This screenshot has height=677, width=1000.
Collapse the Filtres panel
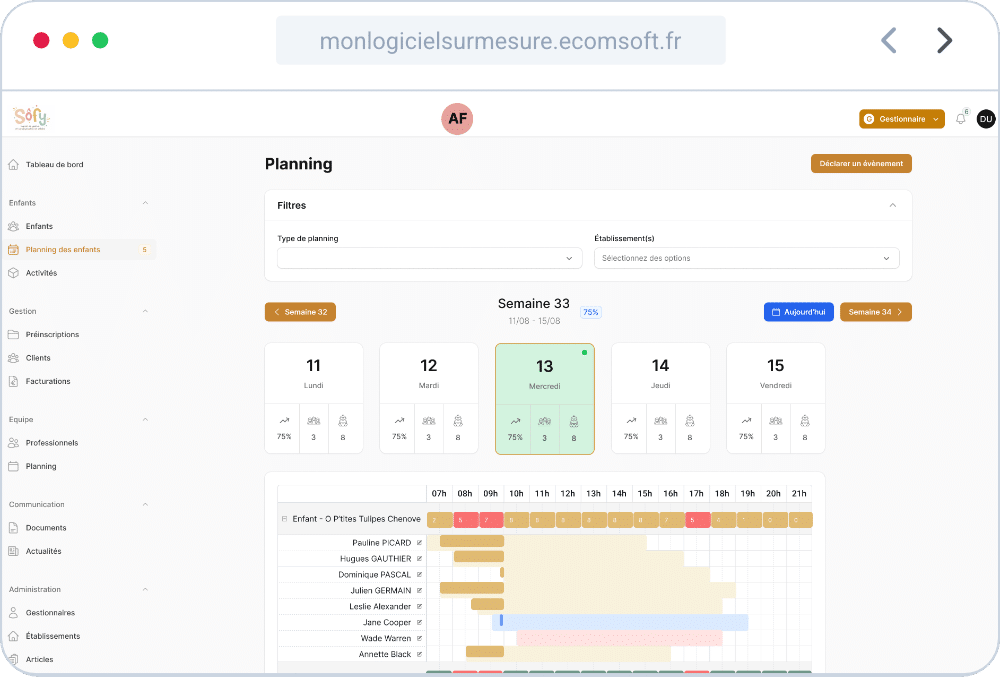click(x=892, y=205)
